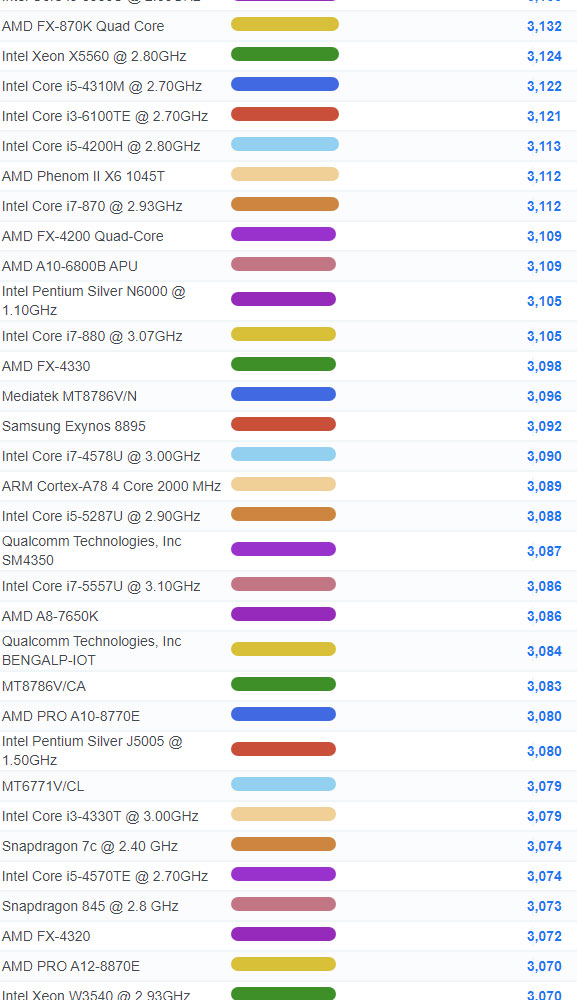Viewport: 577px width, 1000px height.
Task: Click 3,109 score on AMD FX-4200 row
Action: tap(544, 236)
